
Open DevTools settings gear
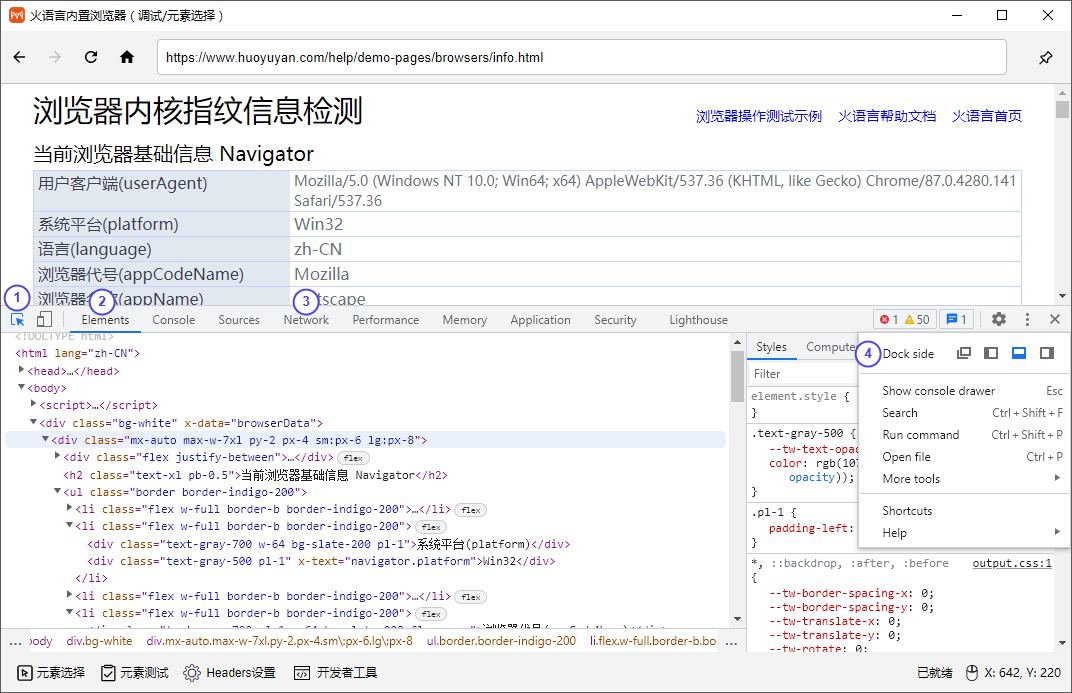click(x=999, y=319)
